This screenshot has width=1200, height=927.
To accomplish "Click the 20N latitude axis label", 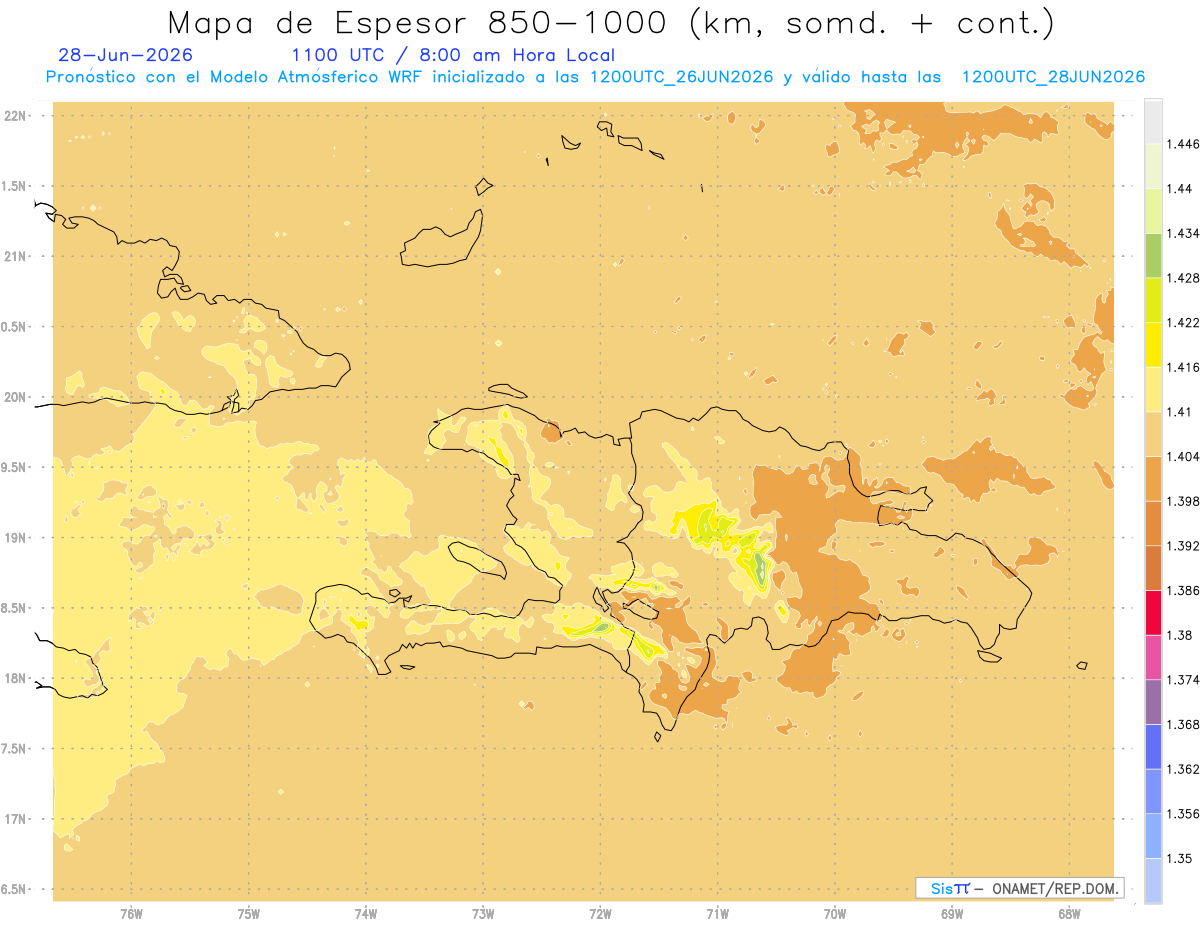I will point(15,397).
